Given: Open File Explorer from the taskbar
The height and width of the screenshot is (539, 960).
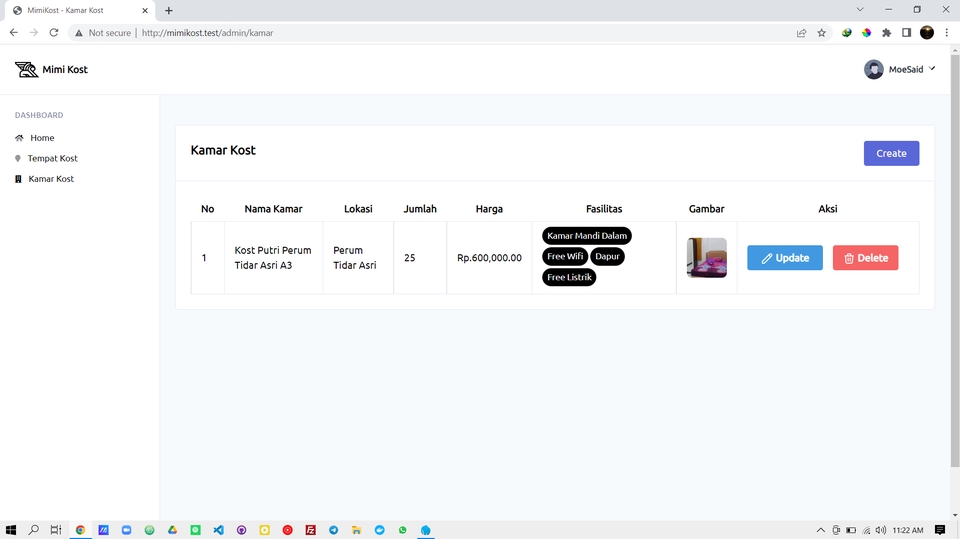Looking at the screenshot, I should 356,530.
